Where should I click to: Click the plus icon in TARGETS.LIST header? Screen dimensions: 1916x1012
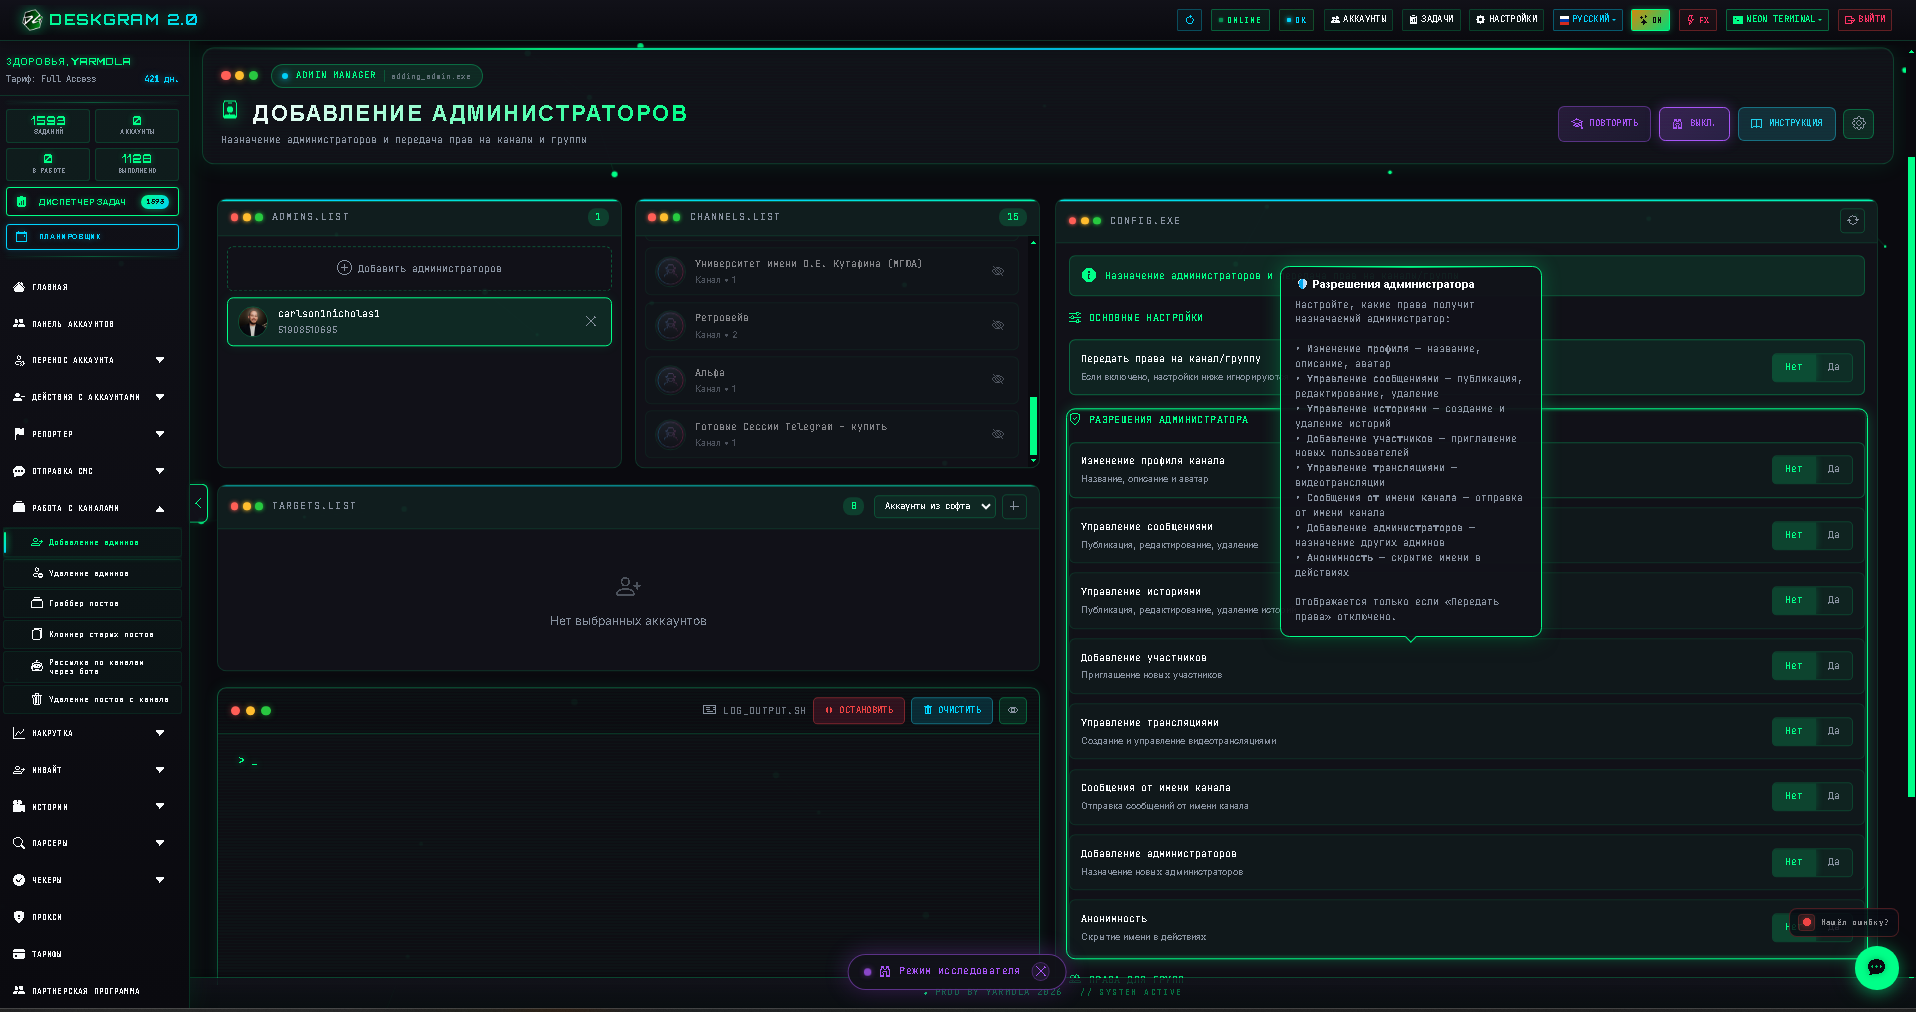pos(1014,506)
